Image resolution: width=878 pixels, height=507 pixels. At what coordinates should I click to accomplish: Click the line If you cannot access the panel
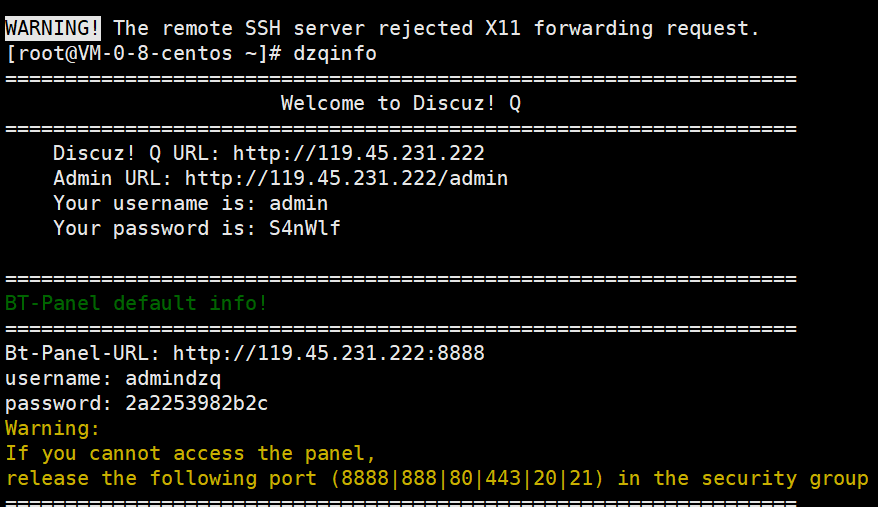click(x=190, y=453)
